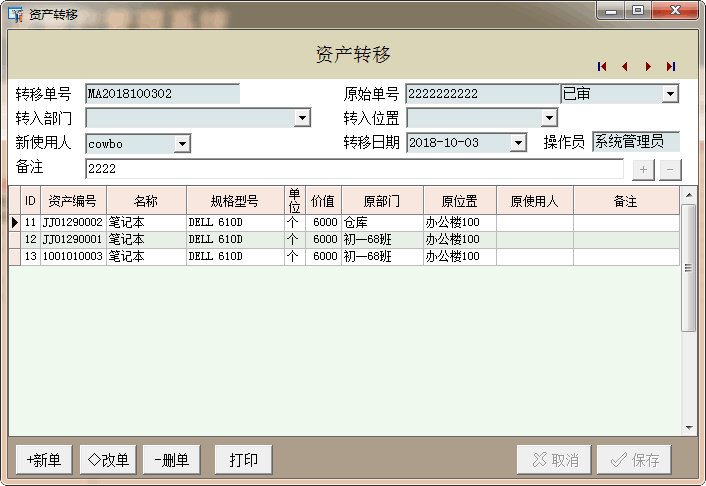Click previous record navigation arrow
This screenshot has height=486, width=706.
click(x=625, y=67)
